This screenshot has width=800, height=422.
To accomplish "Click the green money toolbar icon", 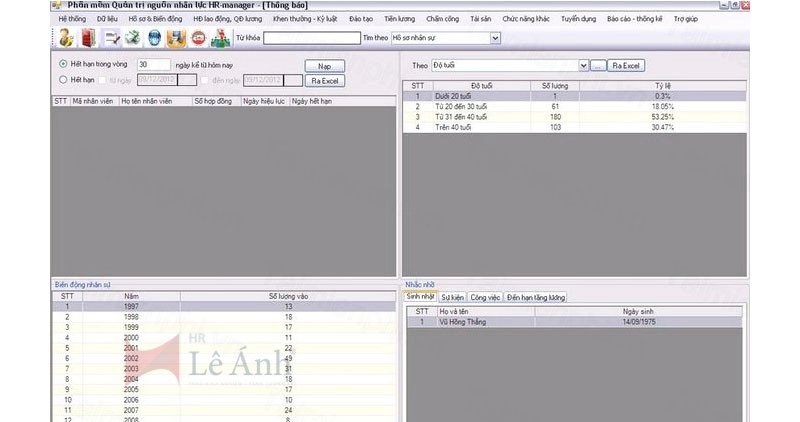I will pyautogui.click(x=132, y=38).
